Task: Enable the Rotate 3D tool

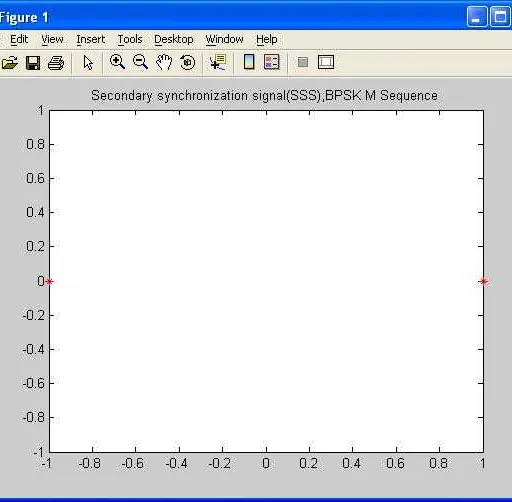Action: point(187,62)
